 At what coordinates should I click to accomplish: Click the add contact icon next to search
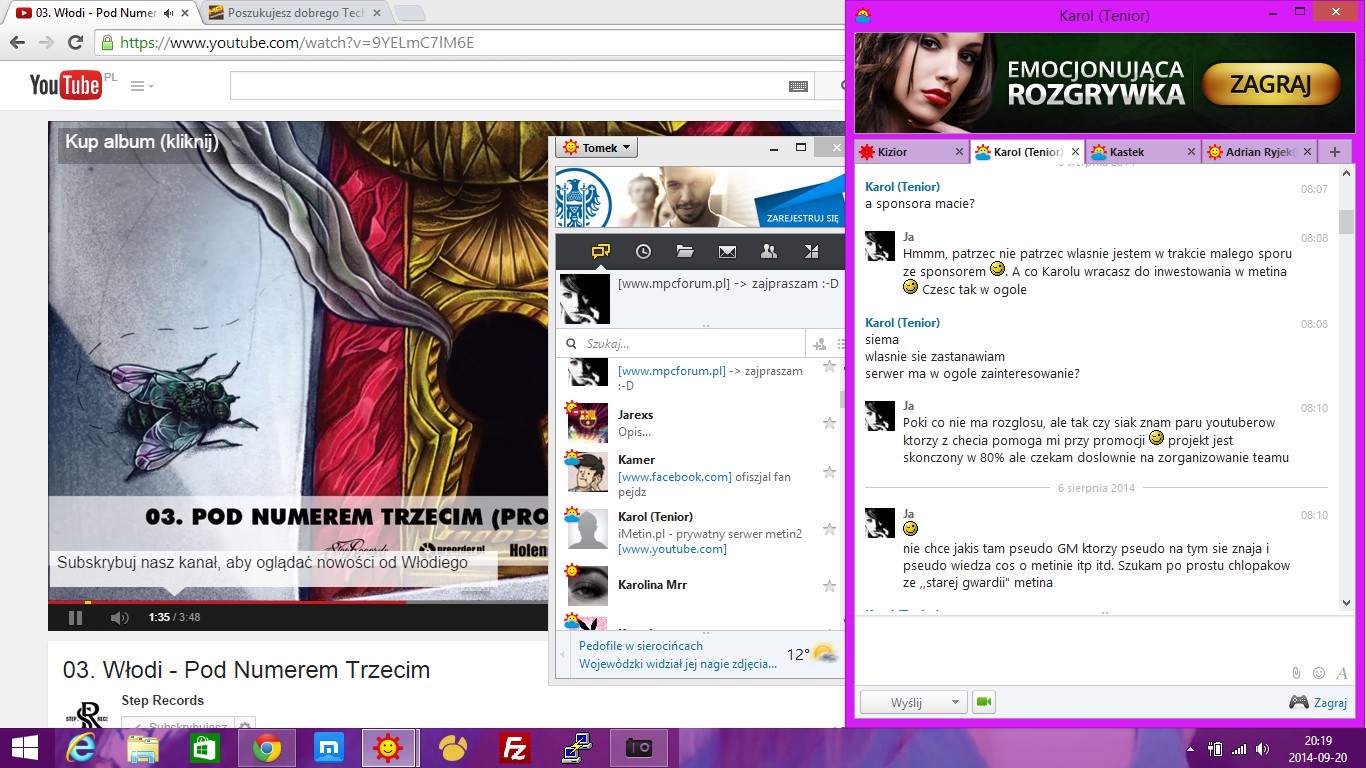point(820,344)
